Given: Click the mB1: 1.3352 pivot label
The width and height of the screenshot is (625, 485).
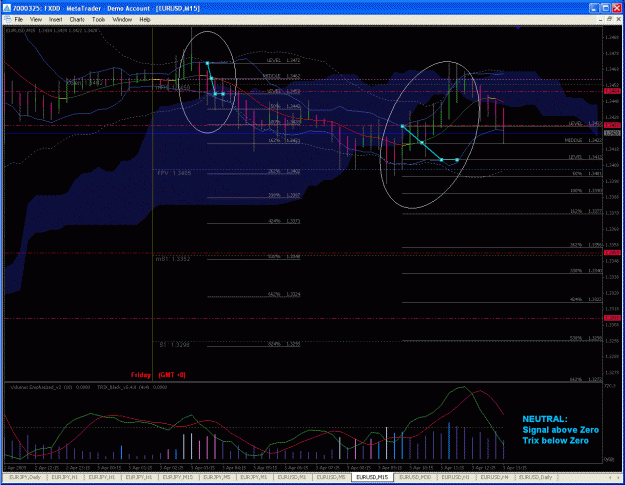Looking at the screenshot, I should (x=173, y=259).
